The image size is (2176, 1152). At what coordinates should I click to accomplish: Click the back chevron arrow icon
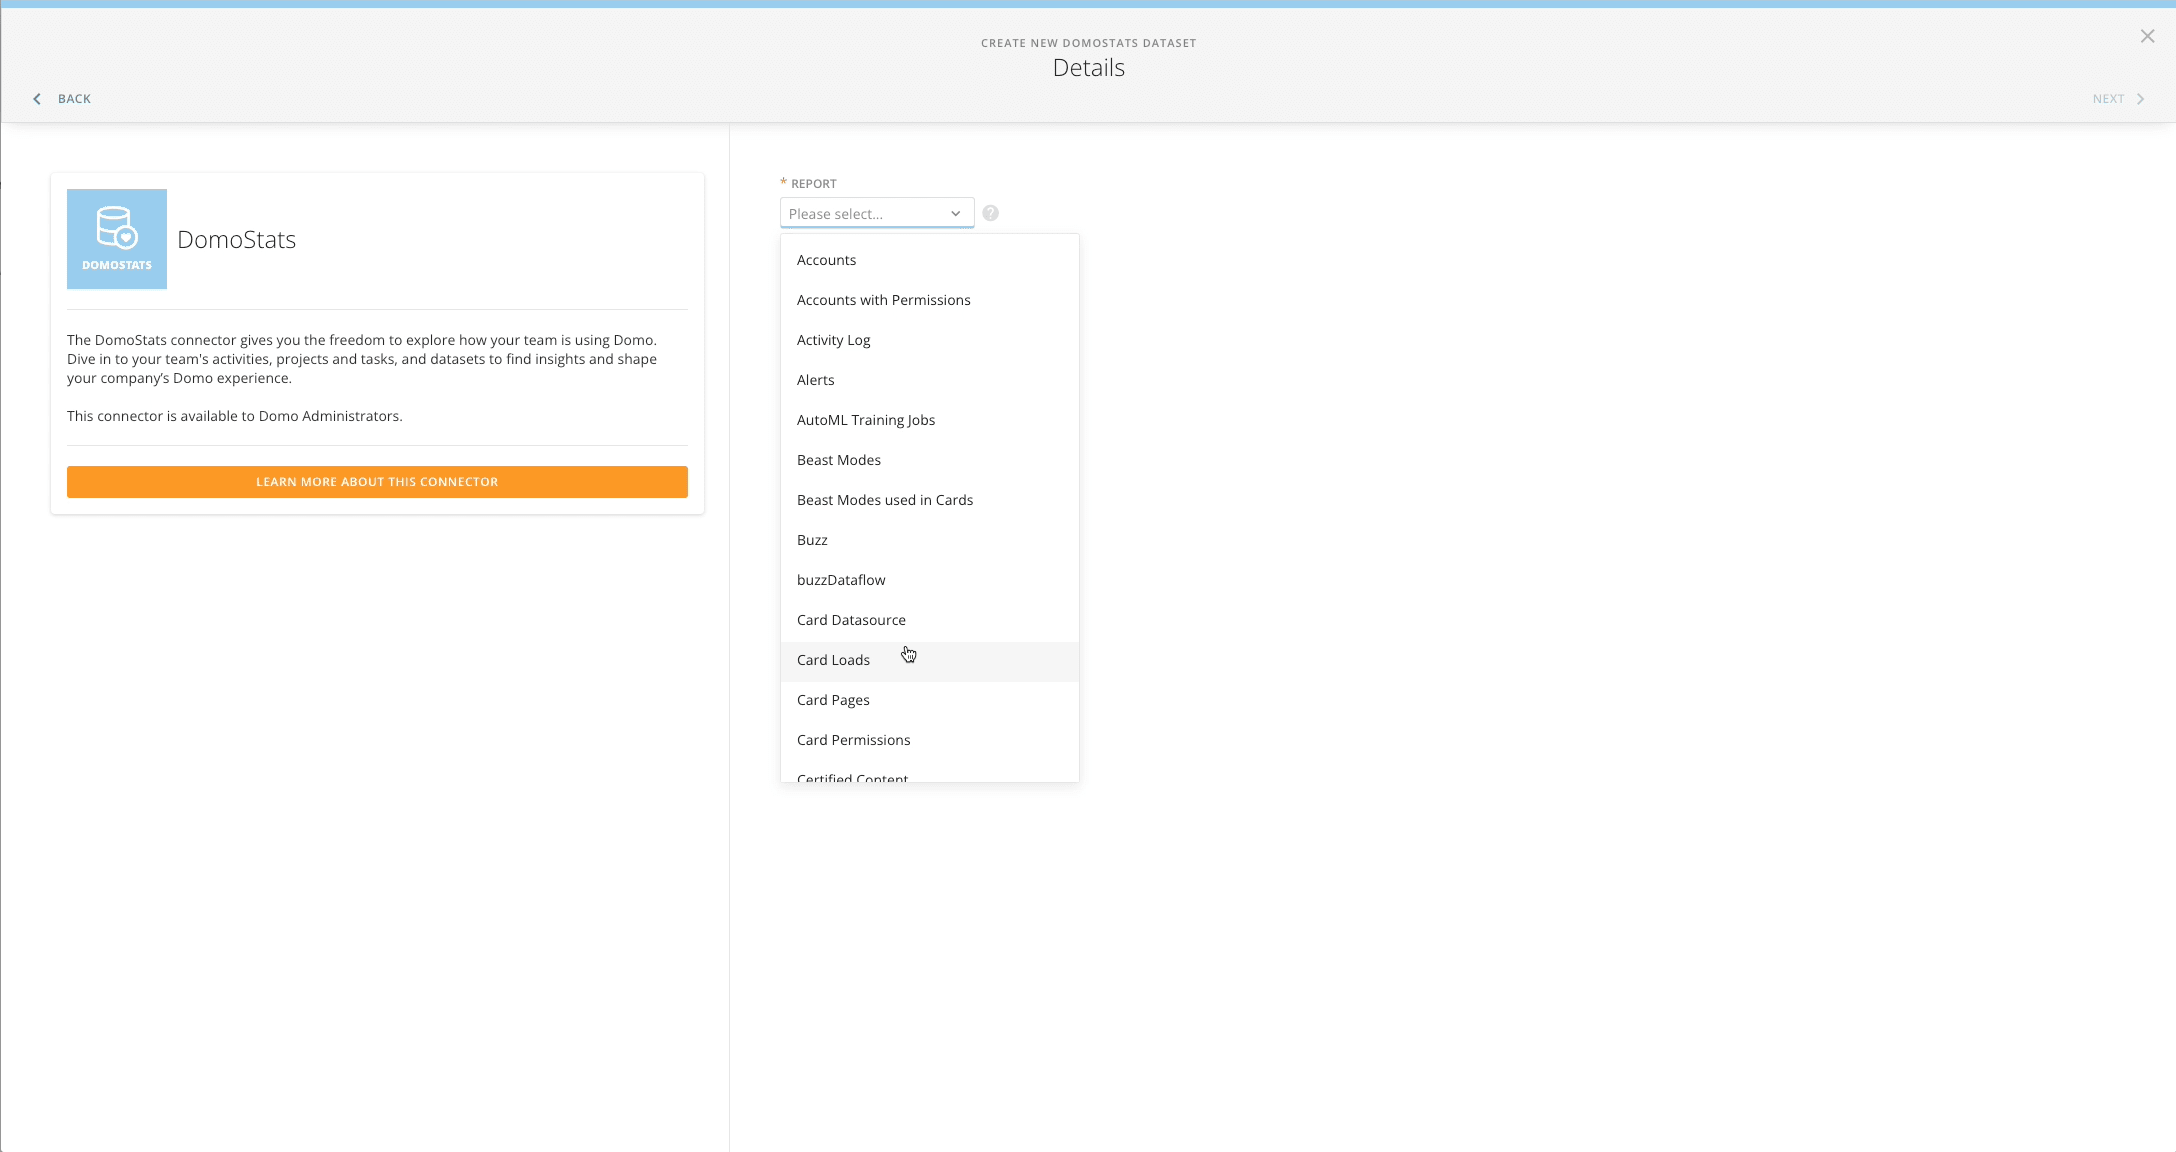[37, 99]
